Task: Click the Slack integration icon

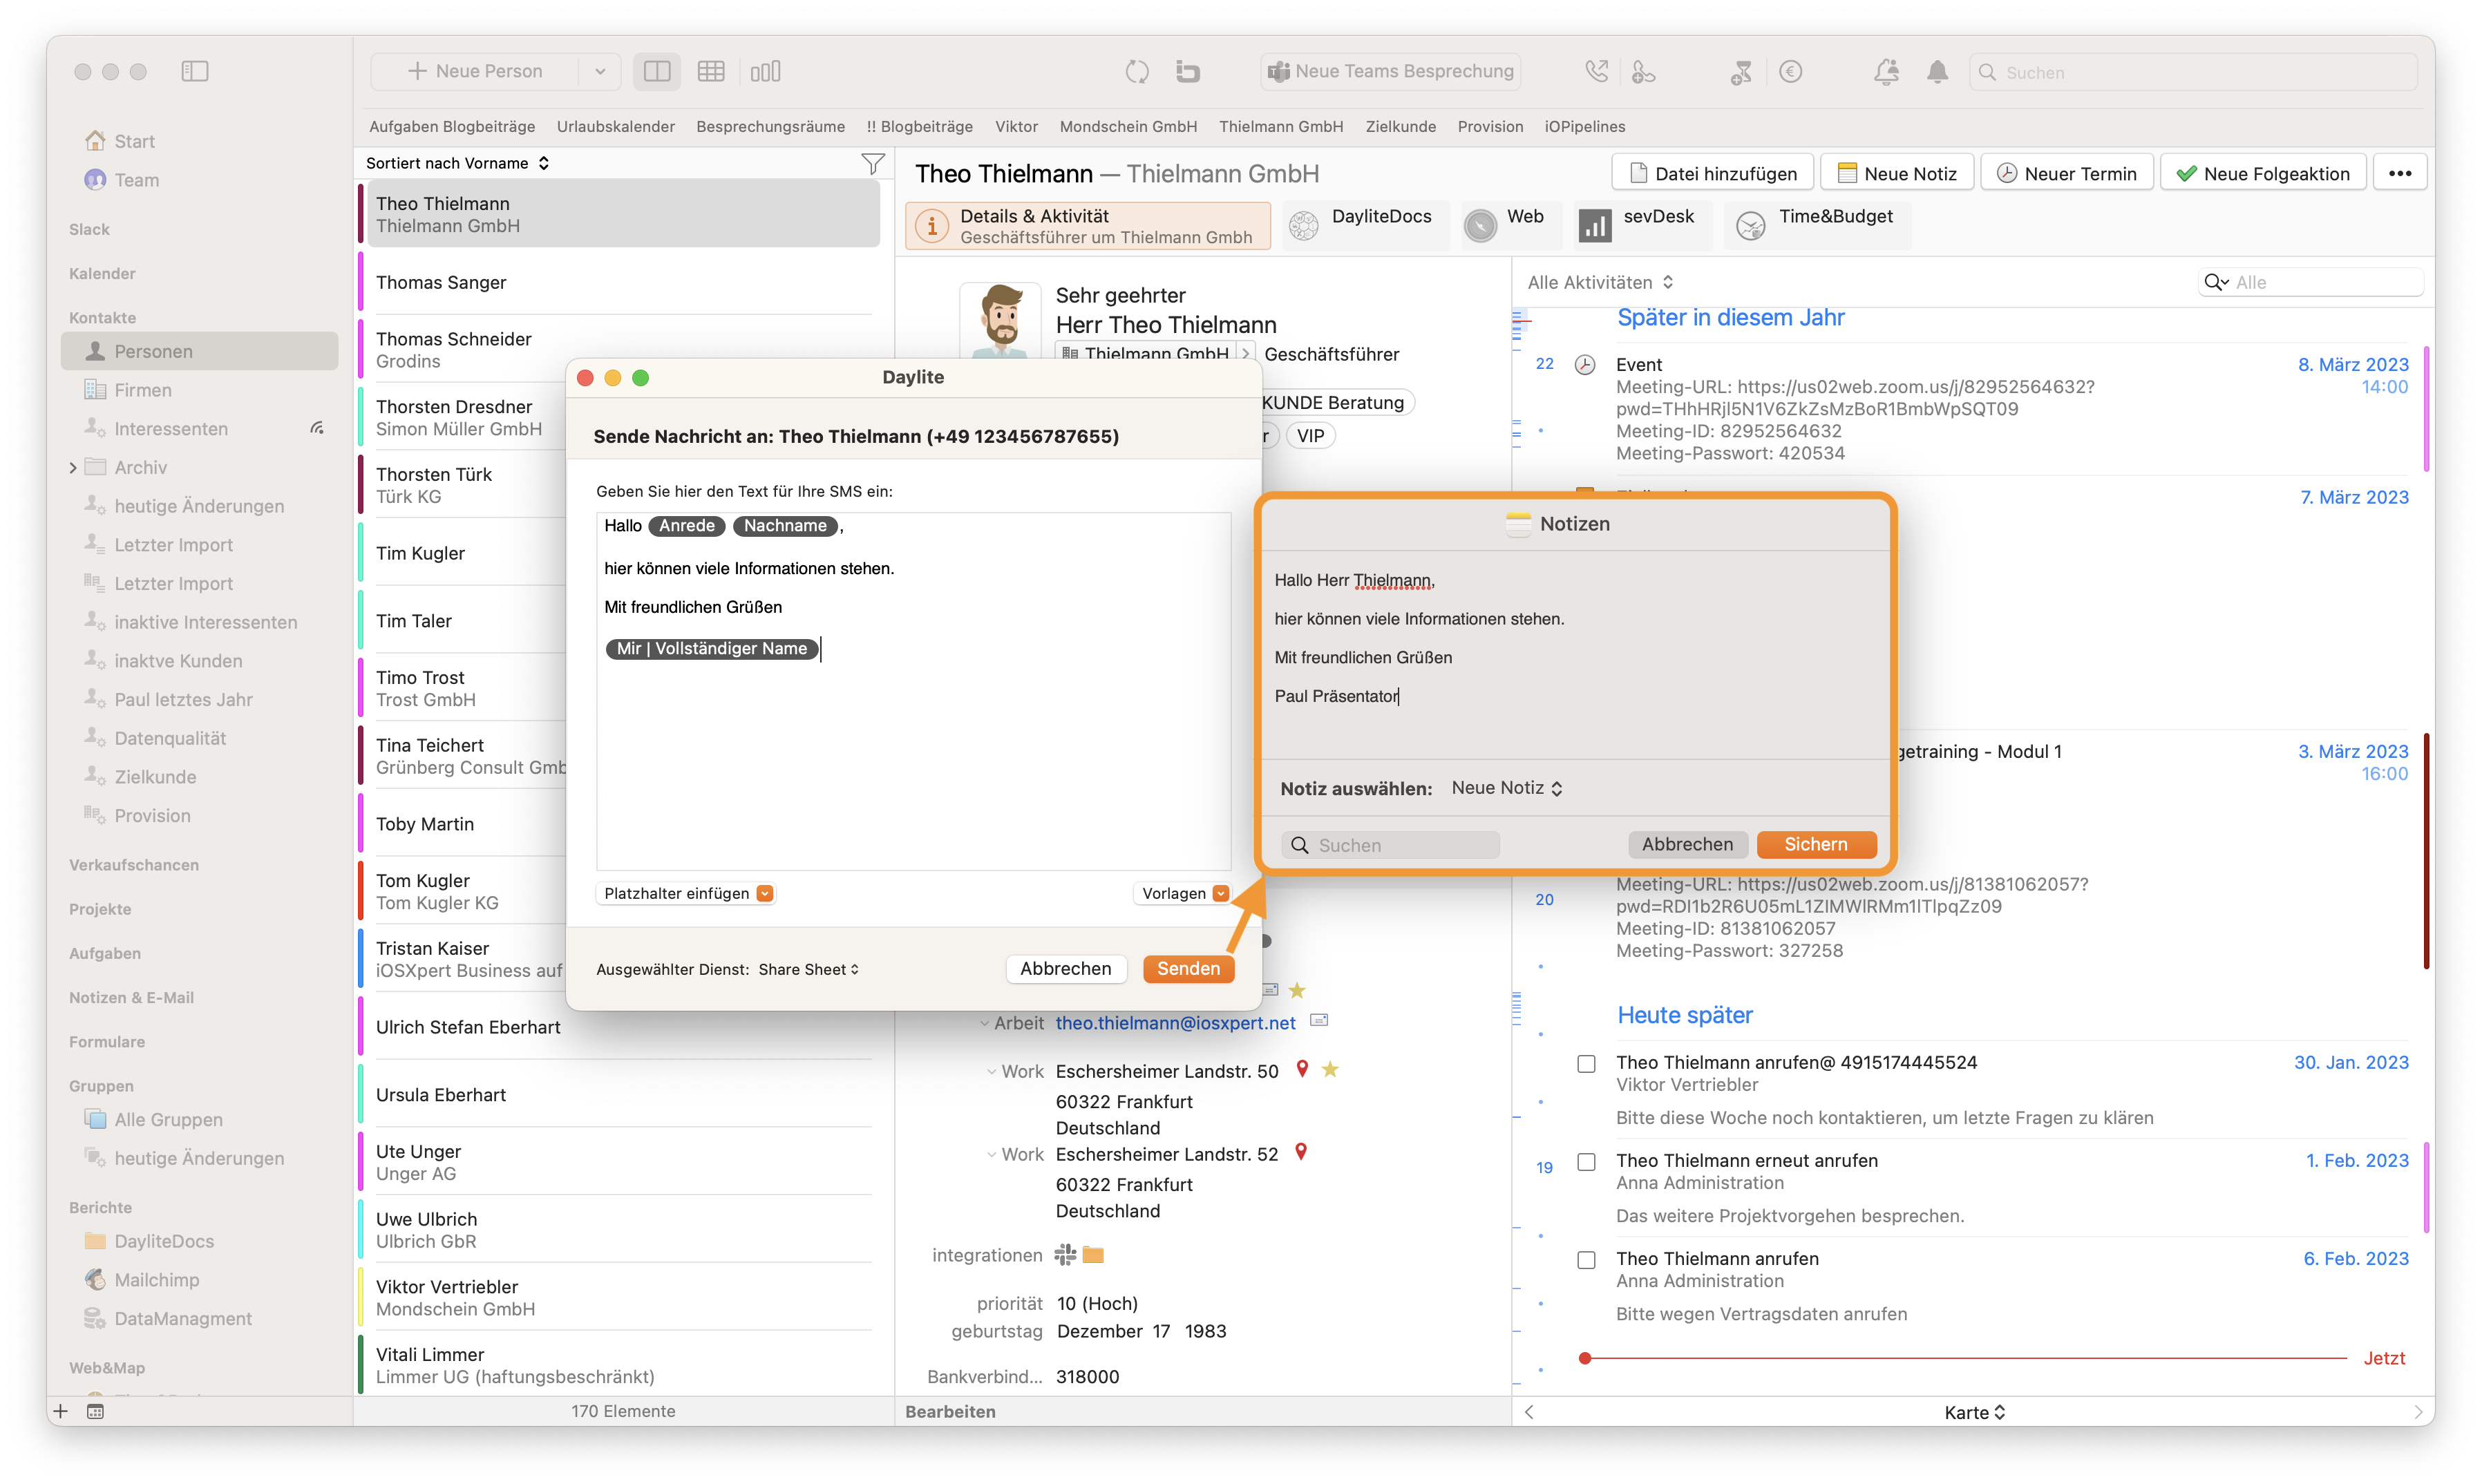Action: point(1065,1254)
